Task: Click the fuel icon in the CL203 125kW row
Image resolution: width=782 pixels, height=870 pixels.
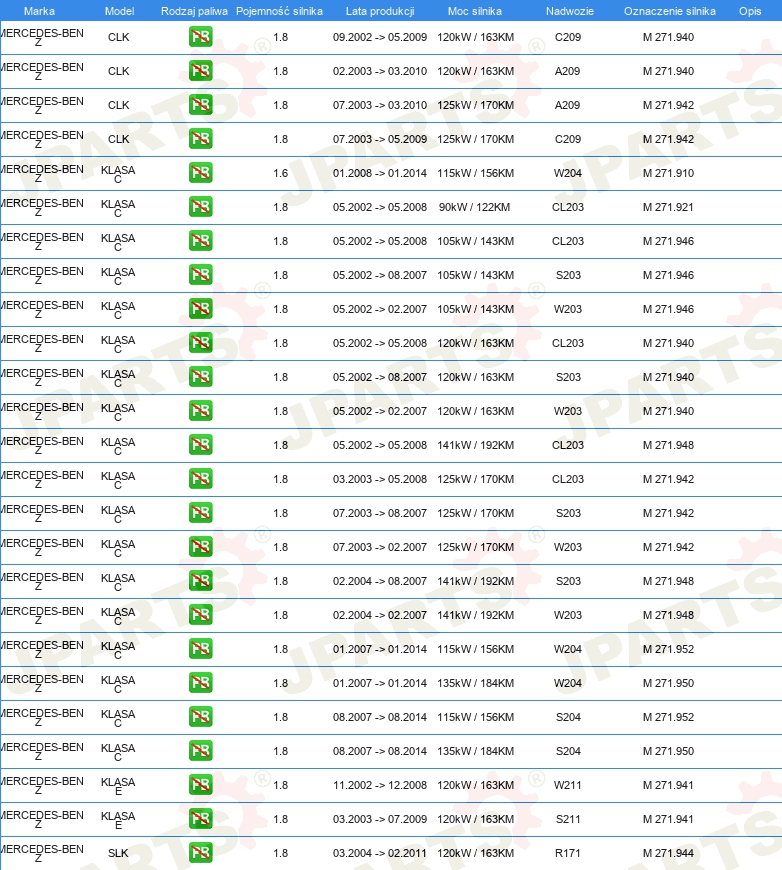Action: 200,479
